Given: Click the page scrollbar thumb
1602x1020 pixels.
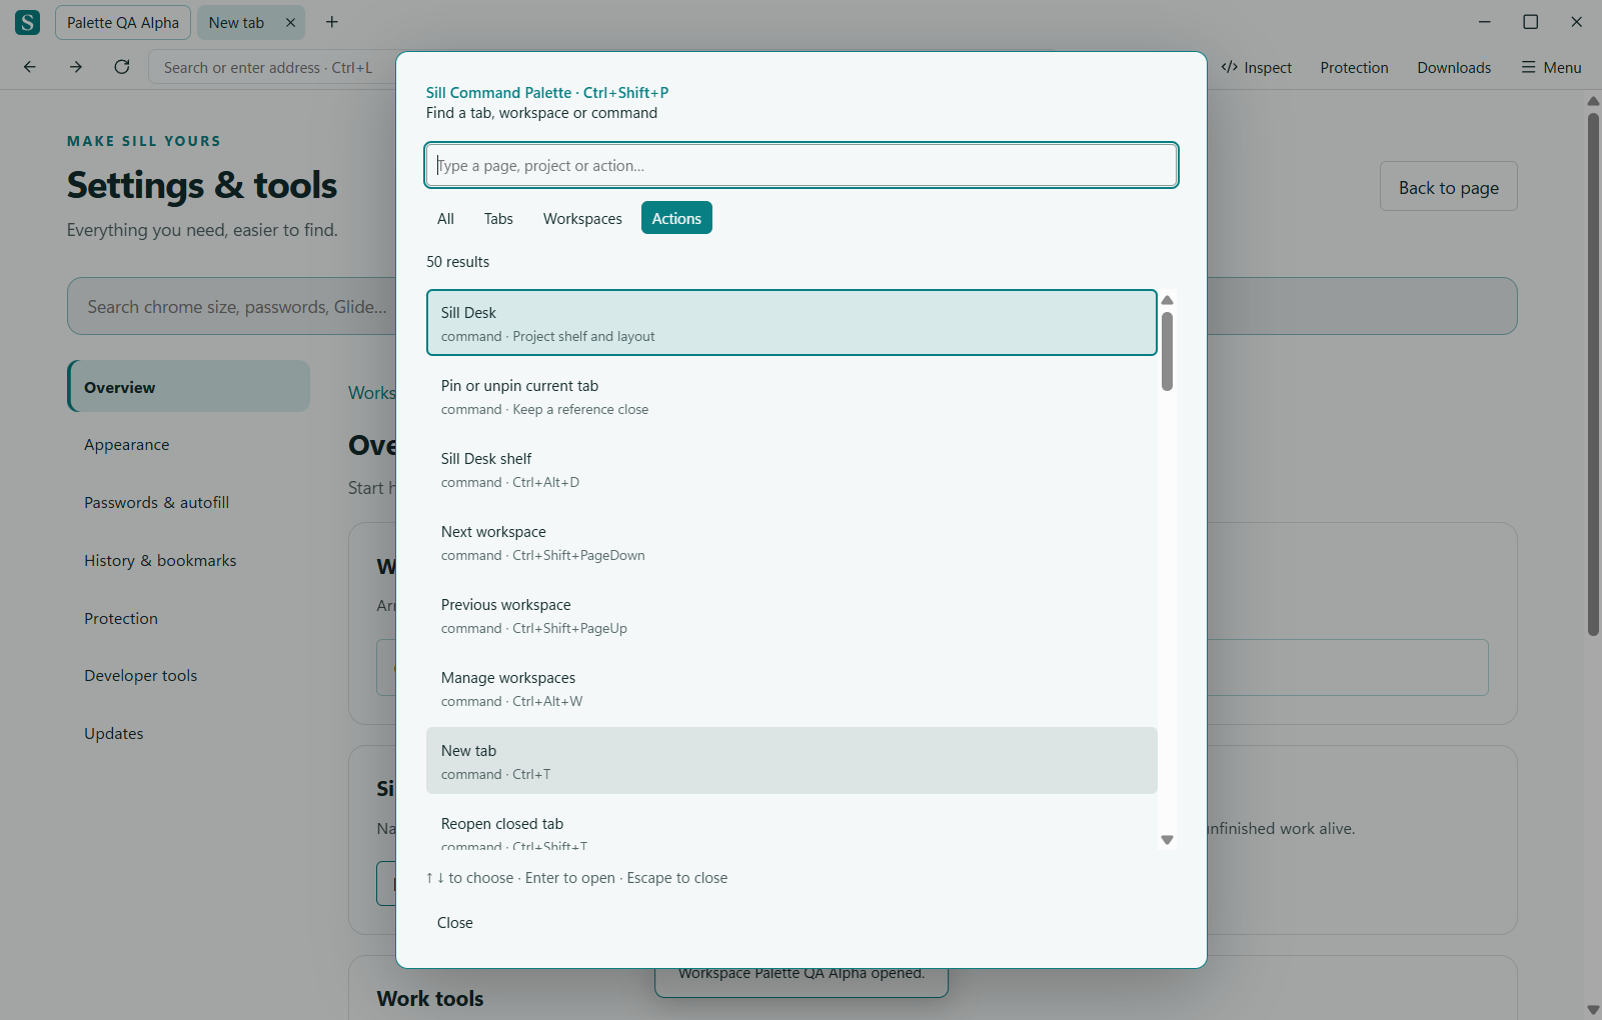Looking at the screenshot, I should [1593, 374].
